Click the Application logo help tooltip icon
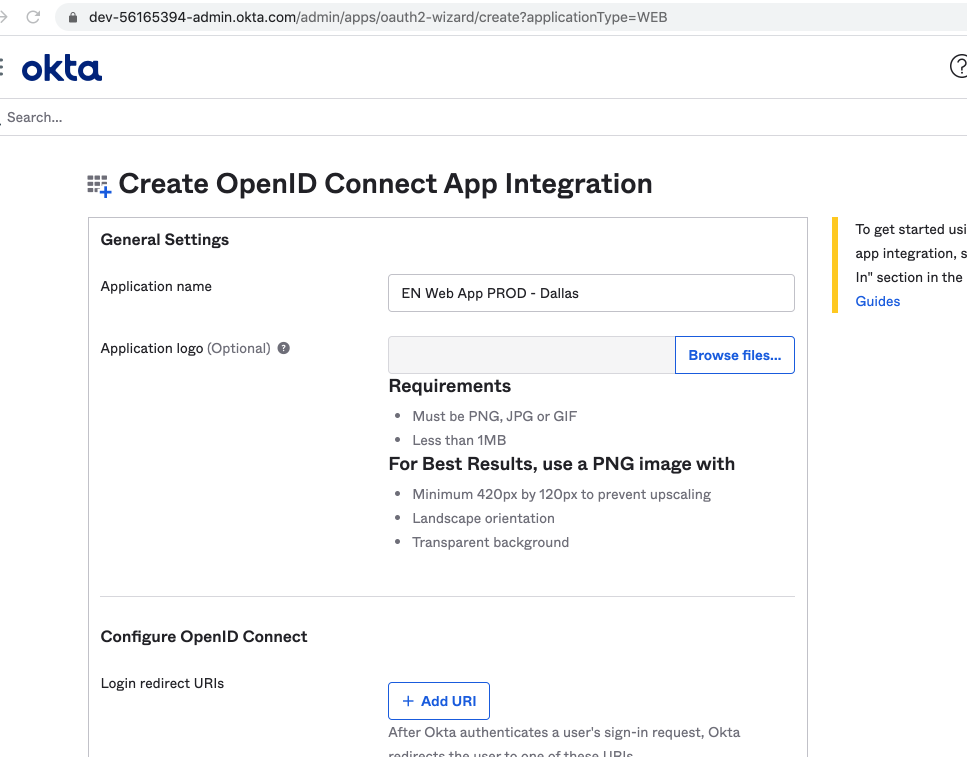Screen dimensions: 967x757 click(x=284, y=349)
